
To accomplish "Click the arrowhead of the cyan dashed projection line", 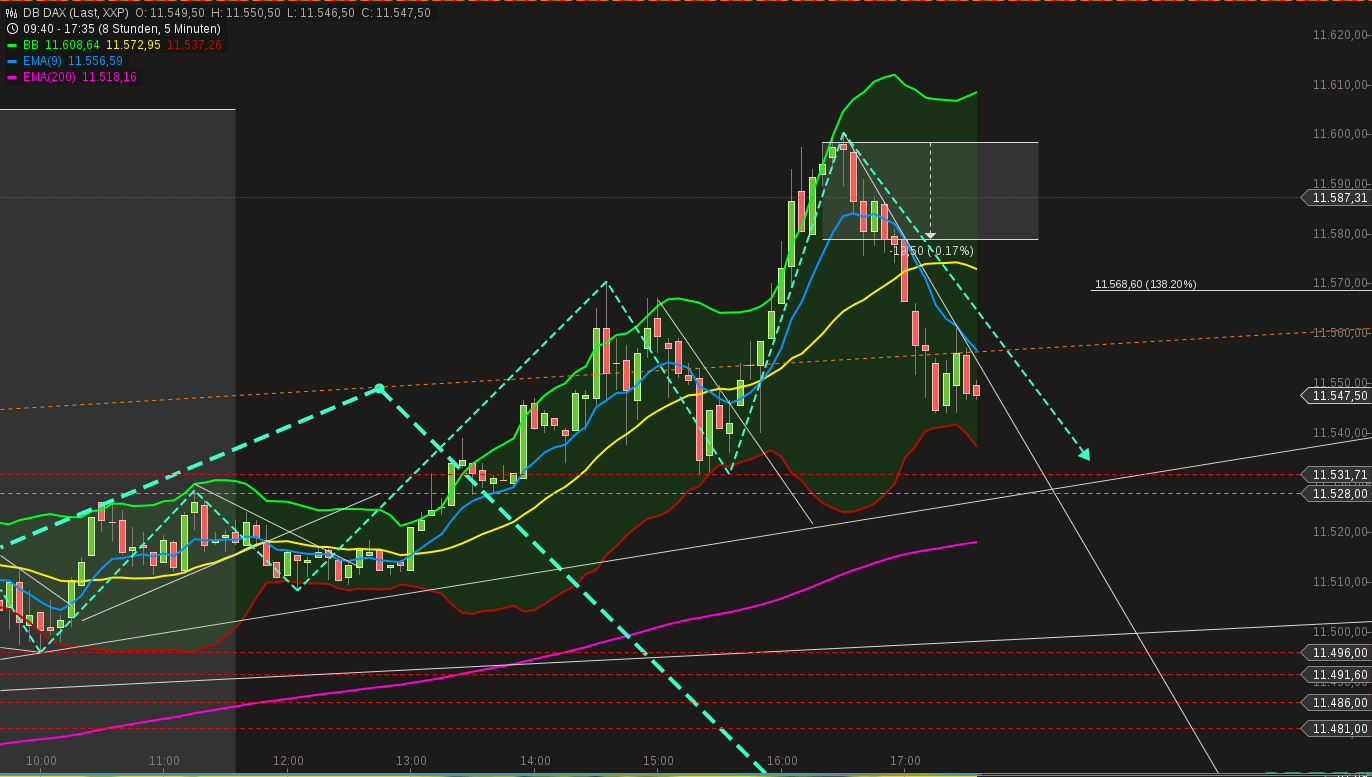I will tap(1086, 456).
